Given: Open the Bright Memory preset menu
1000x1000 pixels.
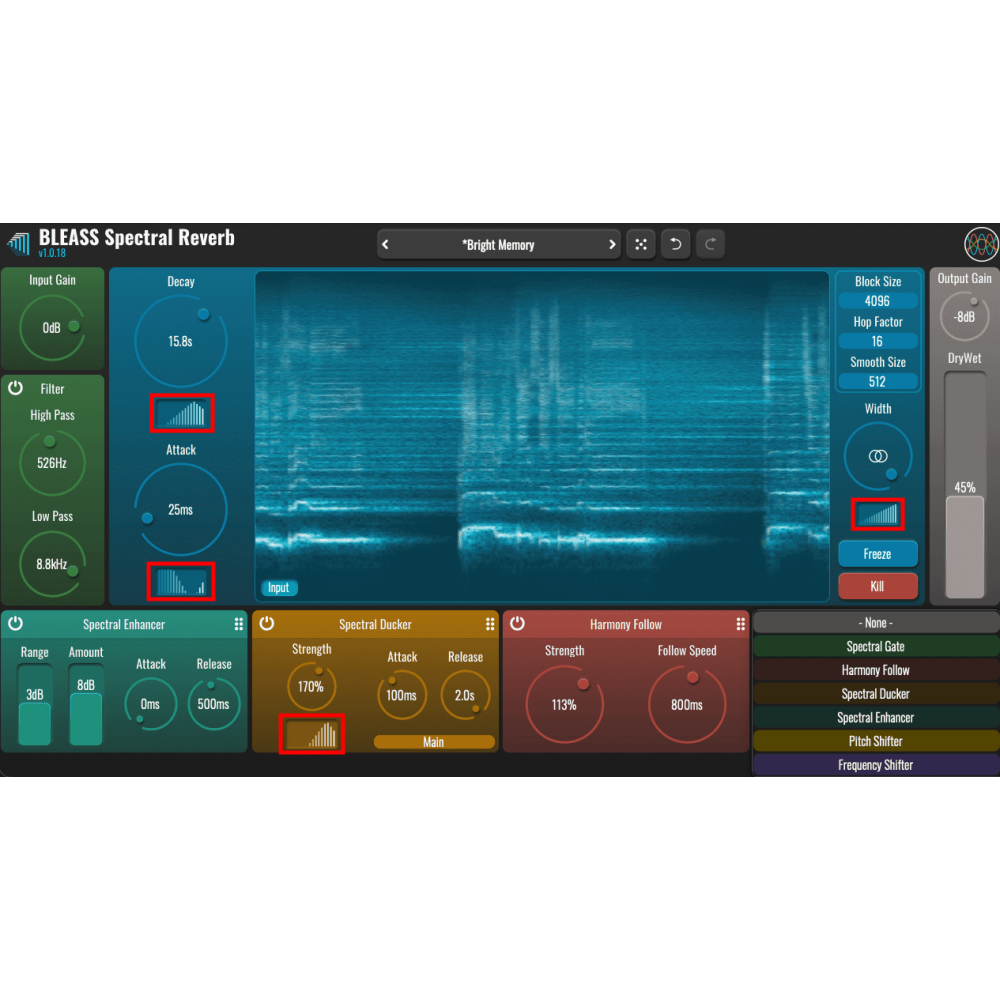Looking at the screenshot, I should (498, 245).
